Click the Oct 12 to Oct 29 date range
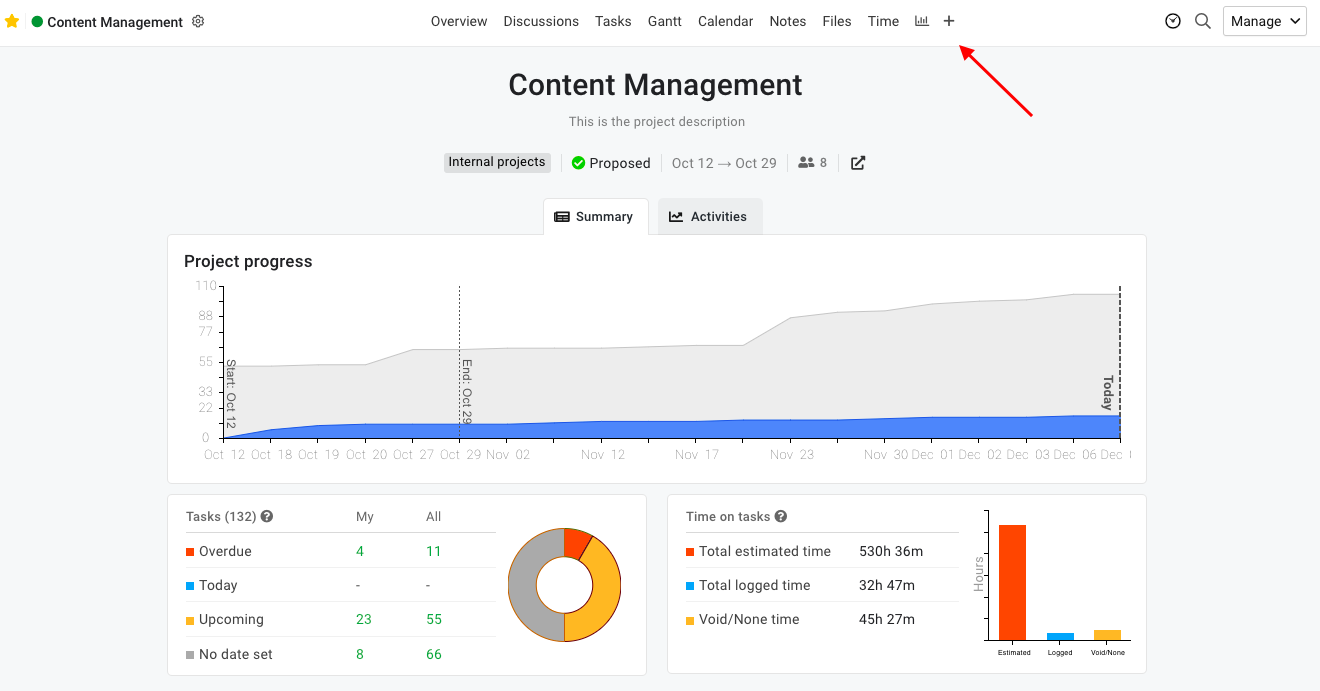This screenshot has width=1320, height=691. [723, 162]
